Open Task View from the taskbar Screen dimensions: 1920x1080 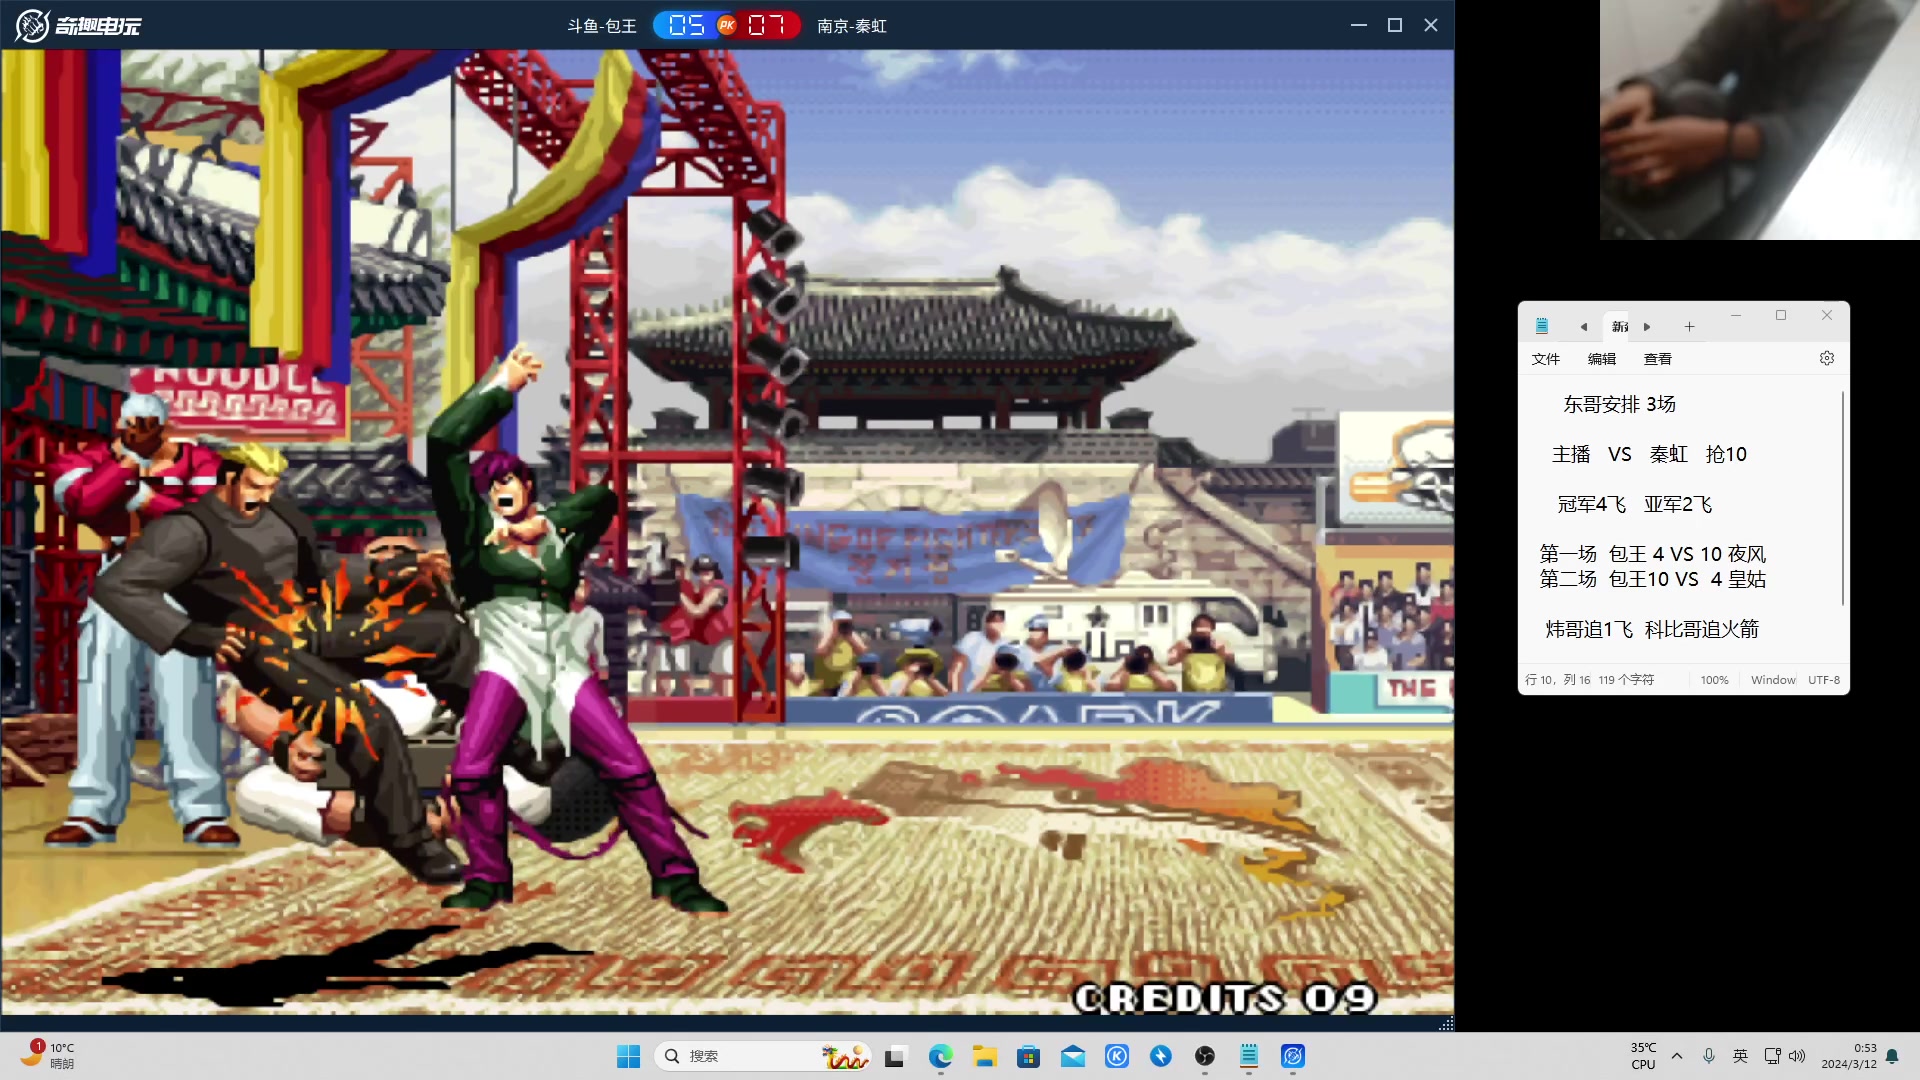(x=895, y=1056)
